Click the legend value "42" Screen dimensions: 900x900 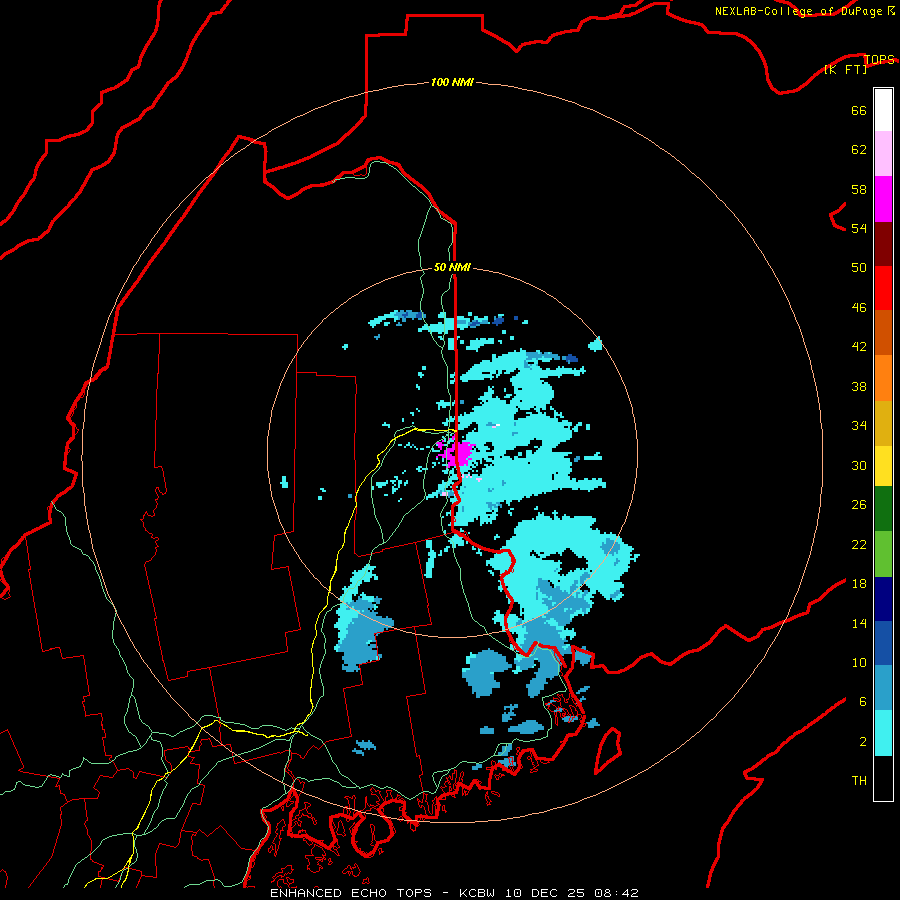pyautogui.click(x=859, y=347)
